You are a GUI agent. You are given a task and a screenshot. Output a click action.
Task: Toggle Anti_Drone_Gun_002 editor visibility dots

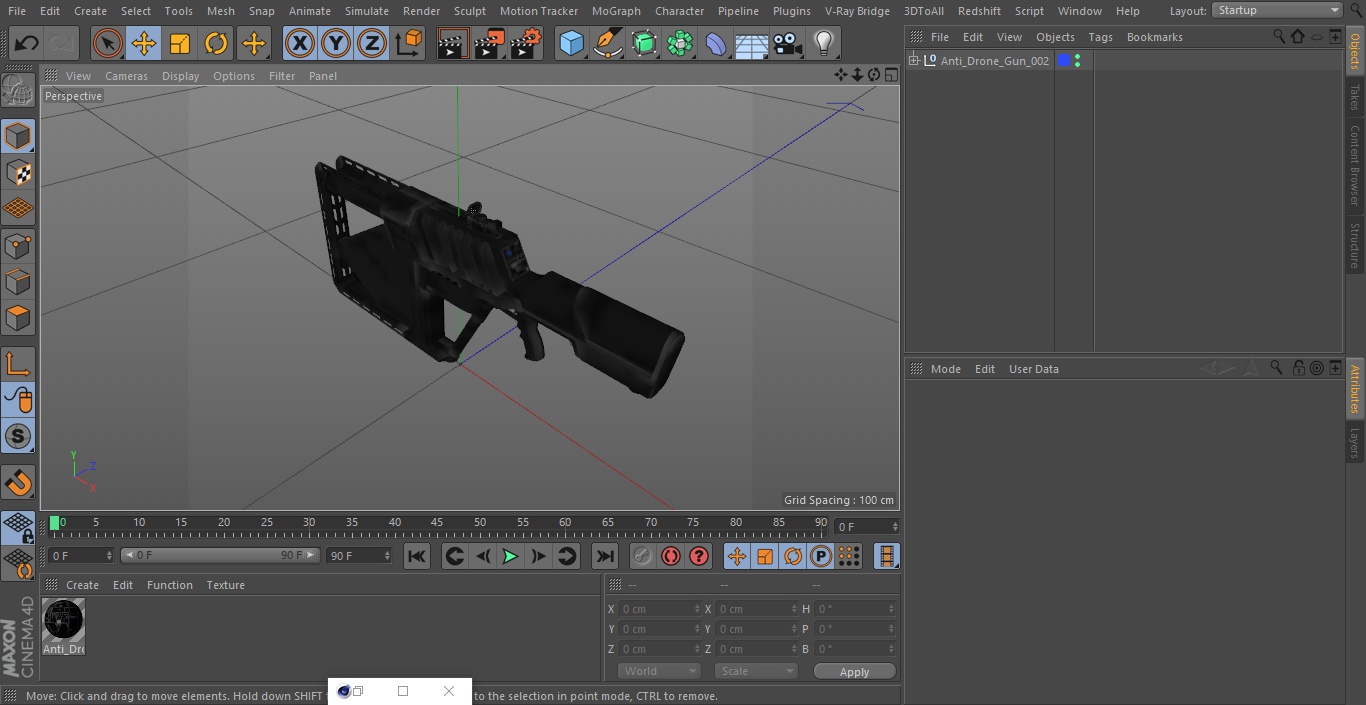tap(1077, 61)
